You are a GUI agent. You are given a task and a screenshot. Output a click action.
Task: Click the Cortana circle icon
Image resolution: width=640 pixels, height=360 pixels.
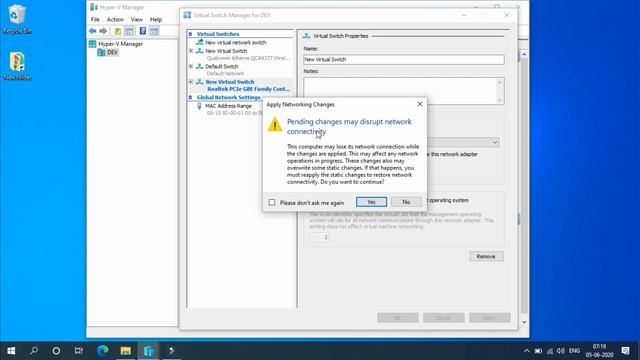pyautogui.click(x=56, y=351)
